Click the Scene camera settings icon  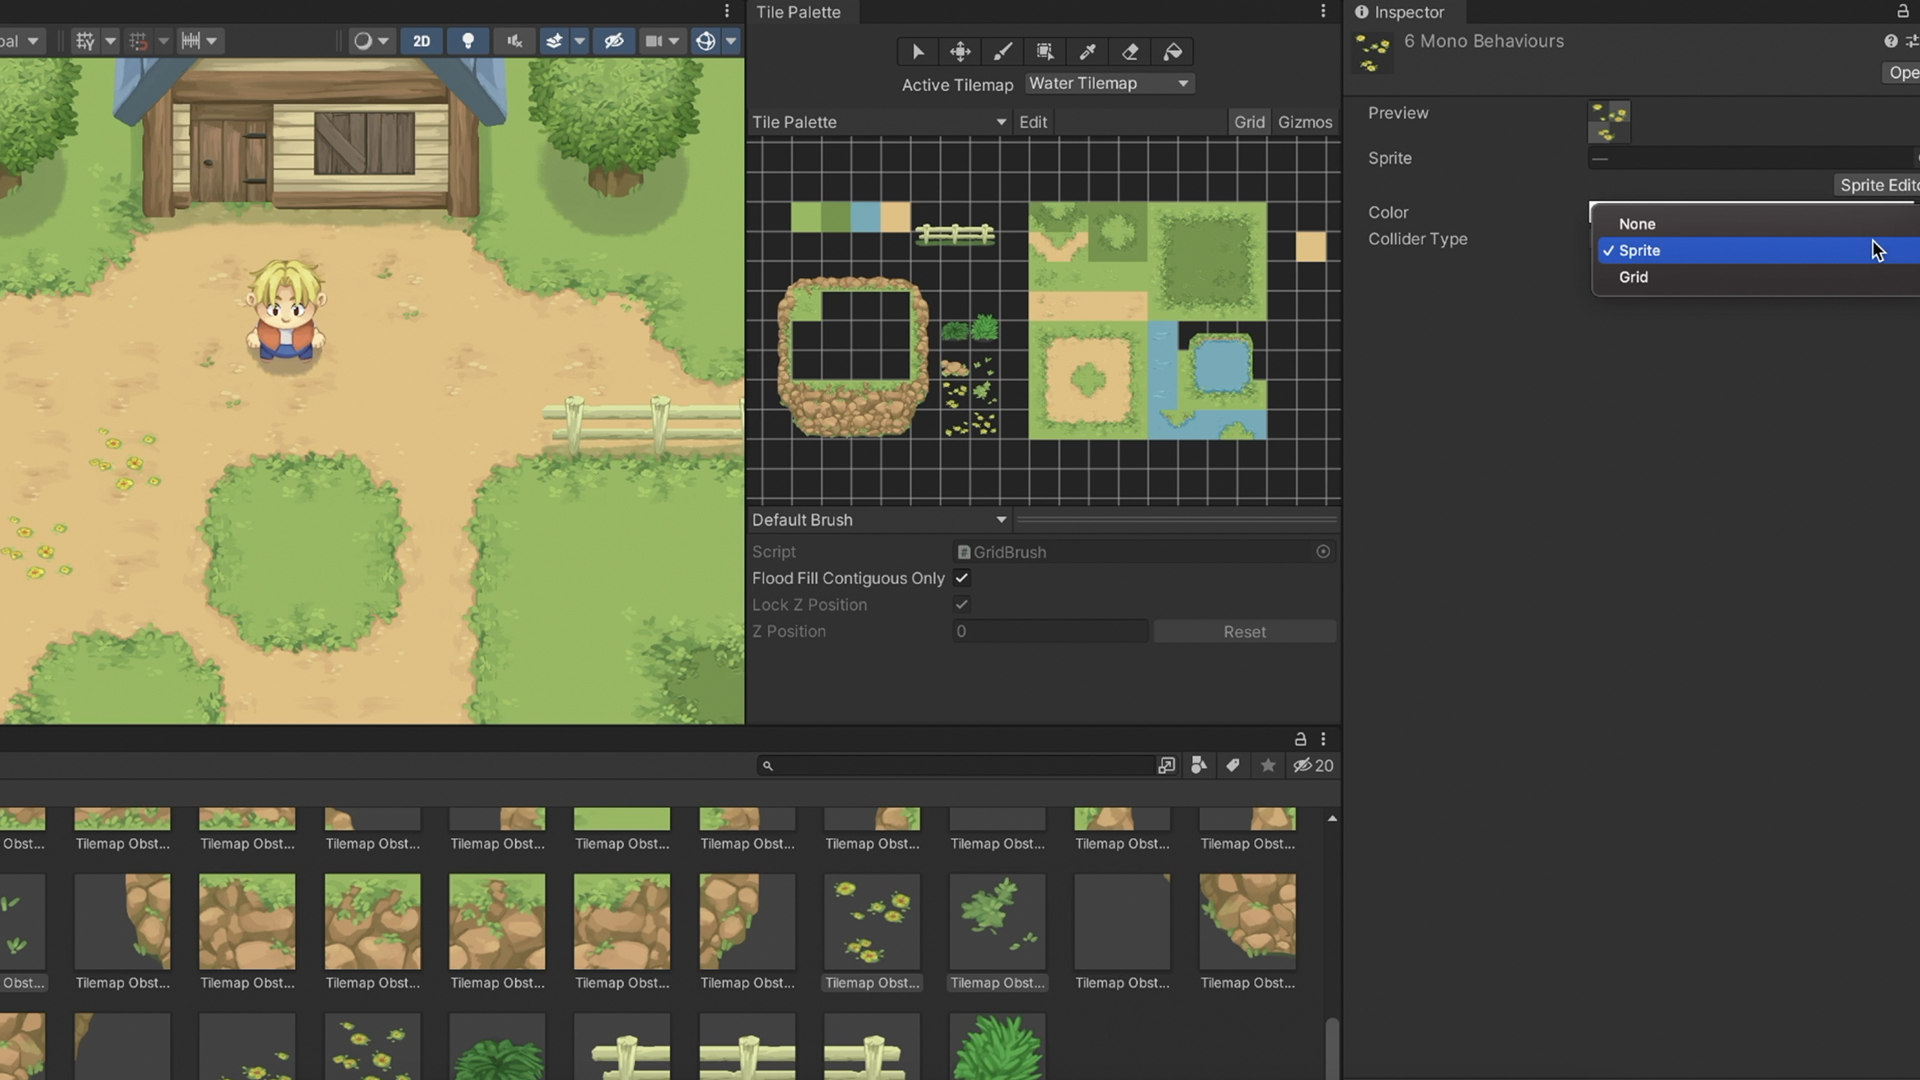(653, 41)
